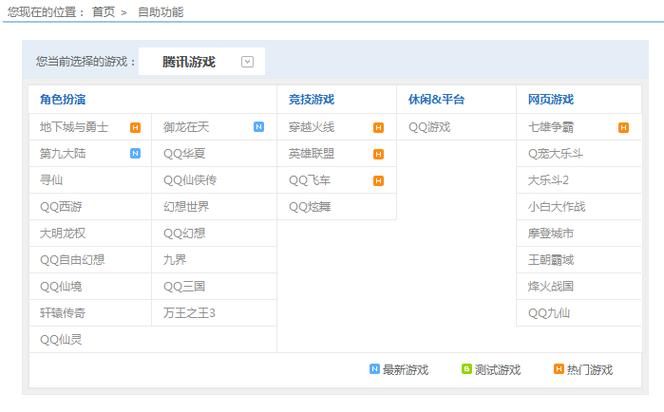Screen dimensions: 664x412
Task: Choose the game 轩辕传奇
Action: (63, 313)
